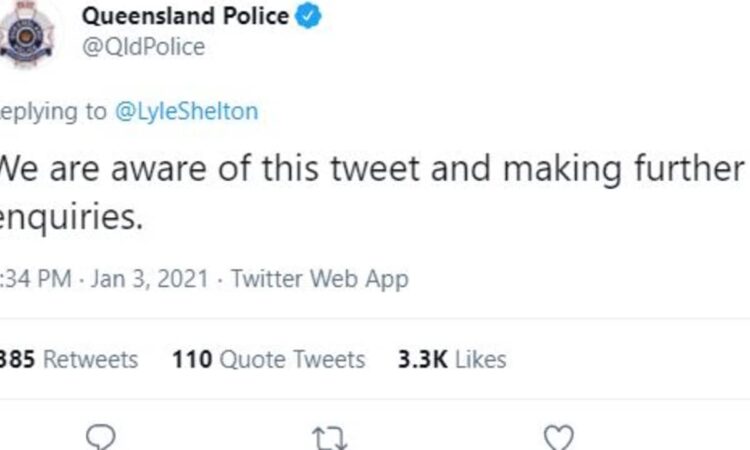Click the reply speech bubble icon
Image resolution: width=750 pixels, height=450 pixels.
(100, 437)
